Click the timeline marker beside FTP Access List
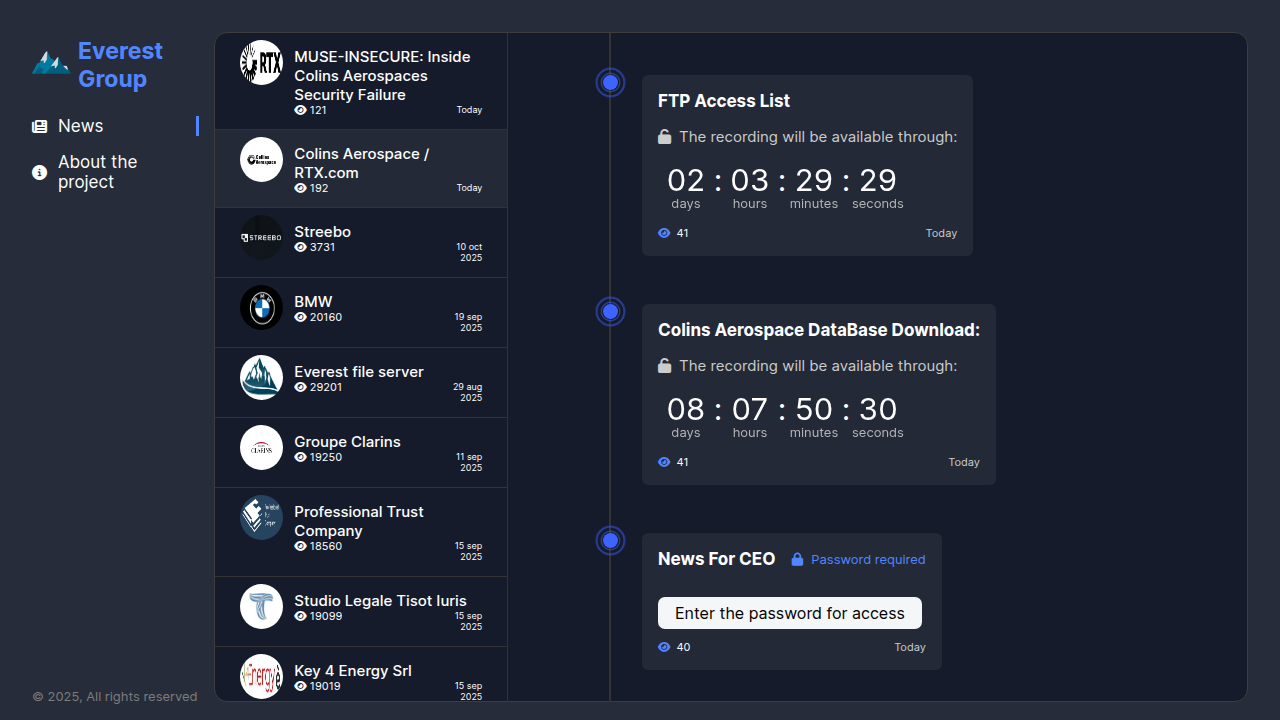 click(610, 82)
